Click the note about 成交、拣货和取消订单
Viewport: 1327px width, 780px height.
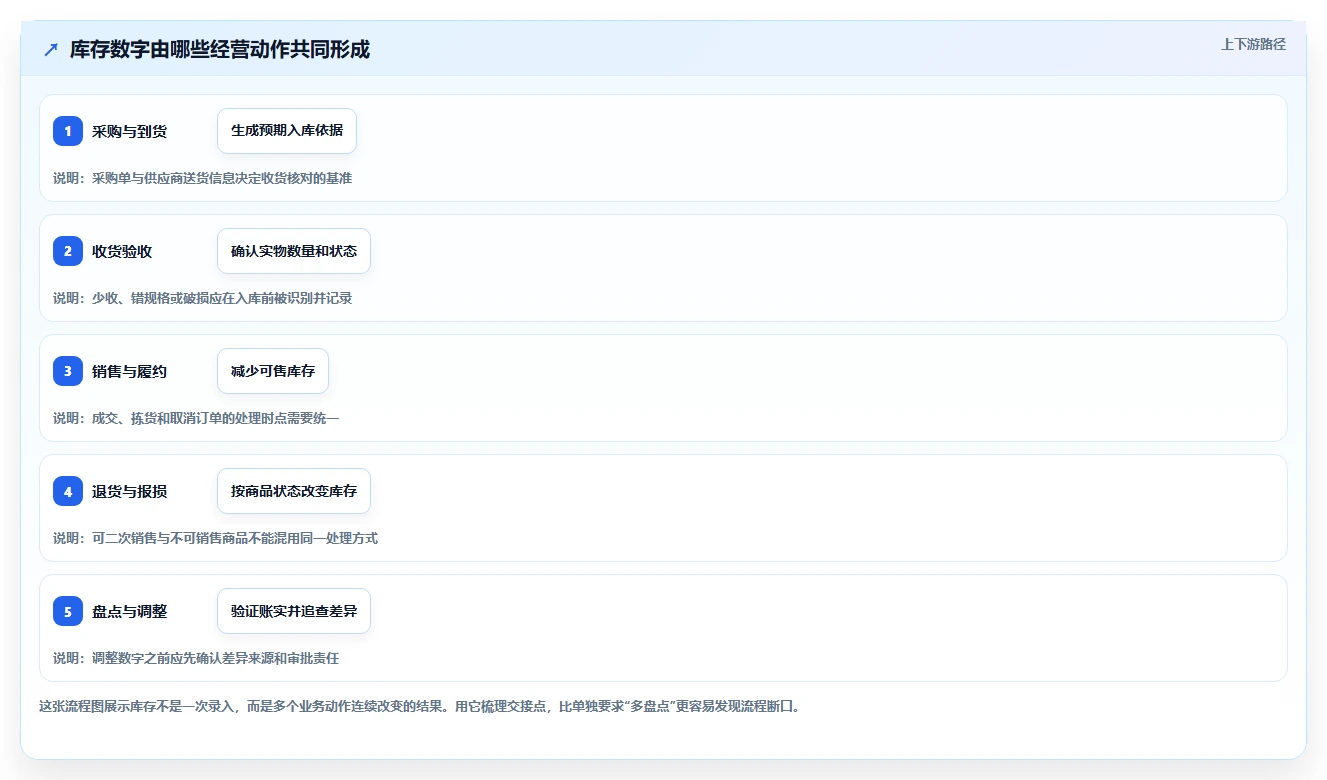[196, 418]
